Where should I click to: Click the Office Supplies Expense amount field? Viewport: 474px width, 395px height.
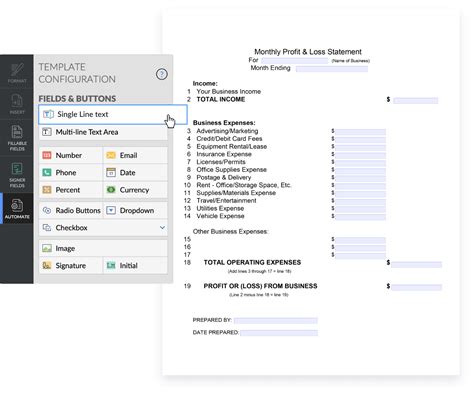click(360, 170)
